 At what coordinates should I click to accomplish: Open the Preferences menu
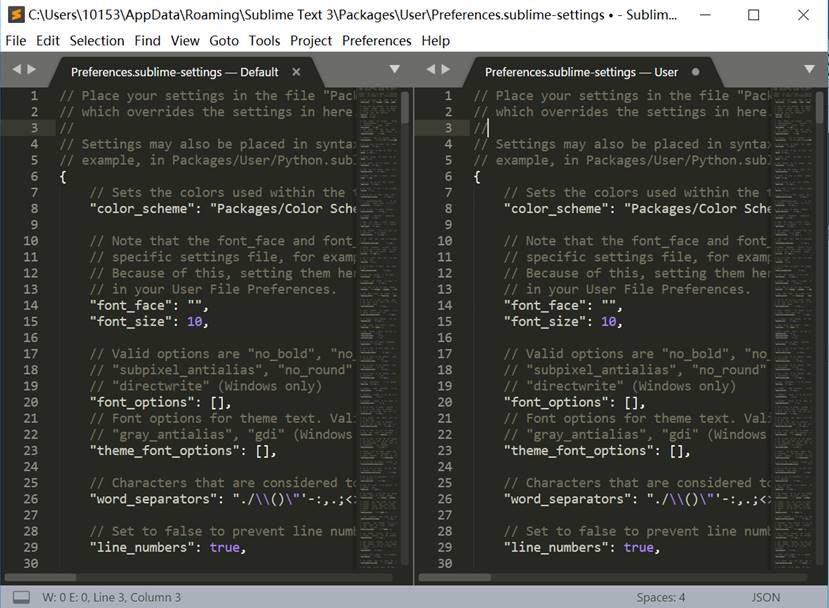click(x=376, y=41)
